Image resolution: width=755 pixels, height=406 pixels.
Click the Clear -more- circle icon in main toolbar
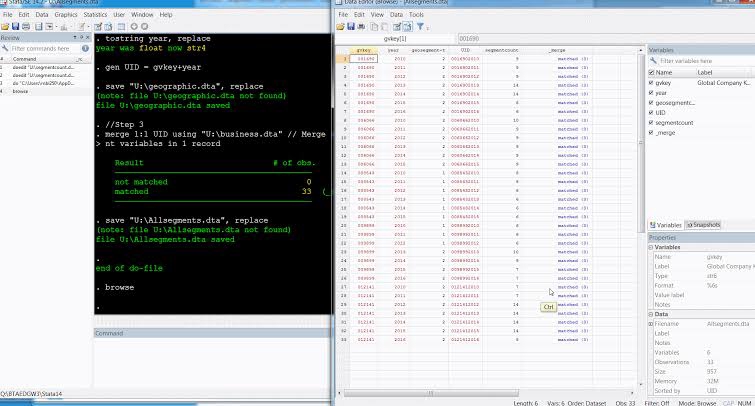coord(134,26)
